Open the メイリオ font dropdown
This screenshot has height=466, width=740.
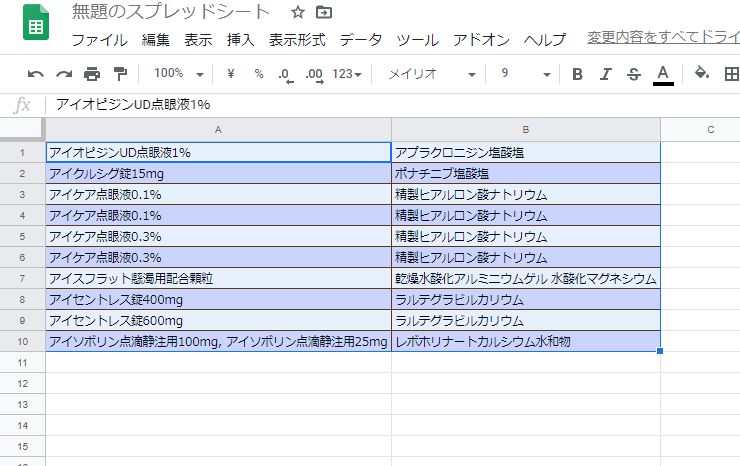pyautogui.click(x=432, y=74)
